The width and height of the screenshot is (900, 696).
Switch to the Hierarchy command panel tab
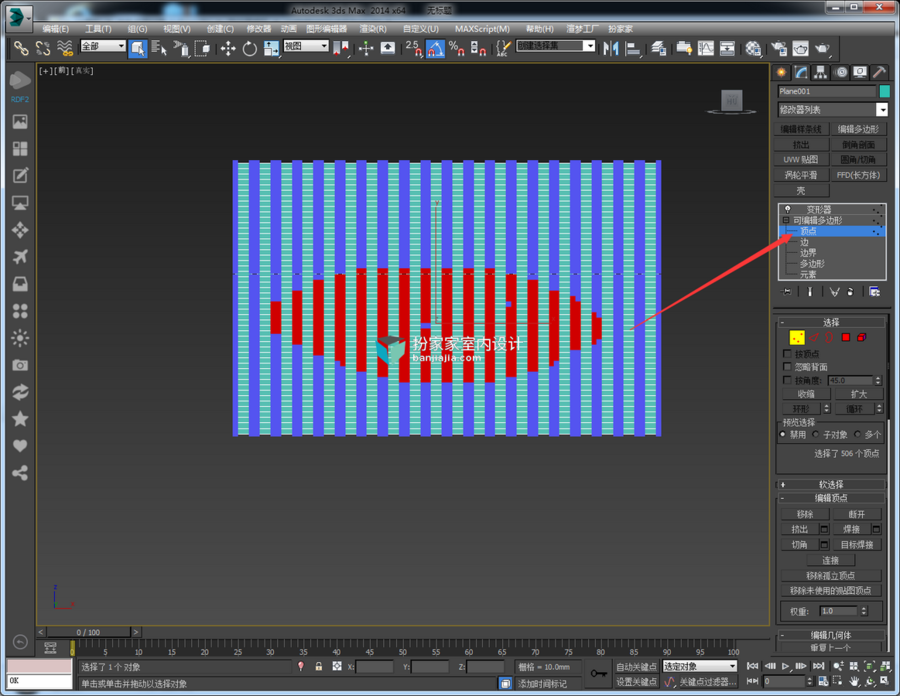click(821, 72)
